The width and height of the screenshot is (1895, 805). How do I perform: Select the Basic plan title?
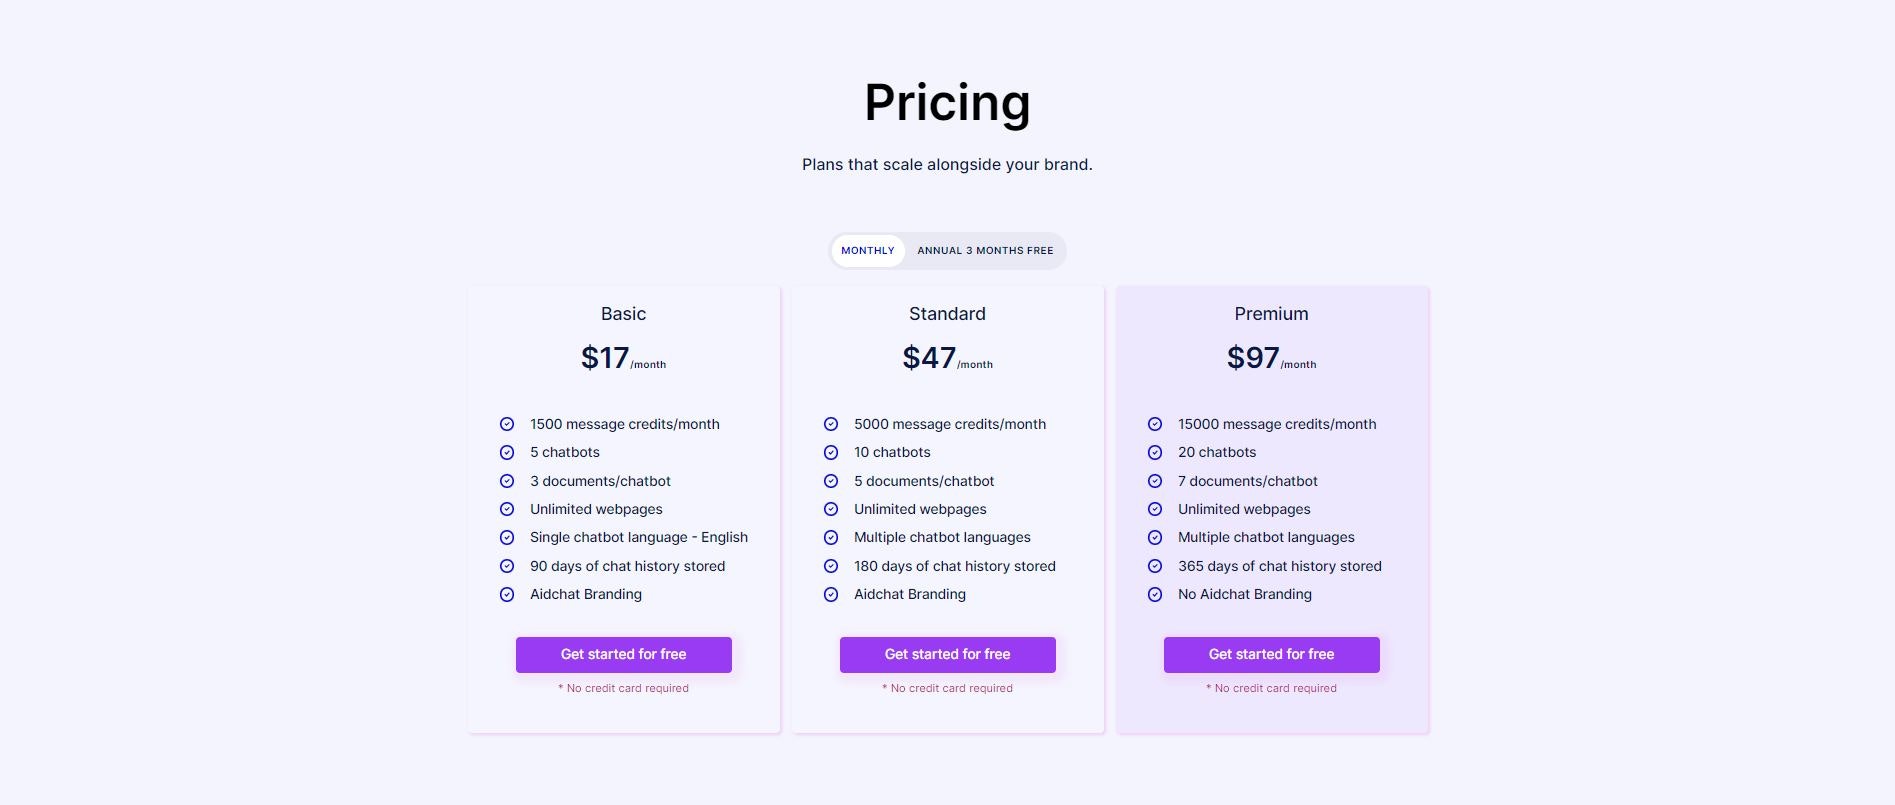tap(624, 314)
